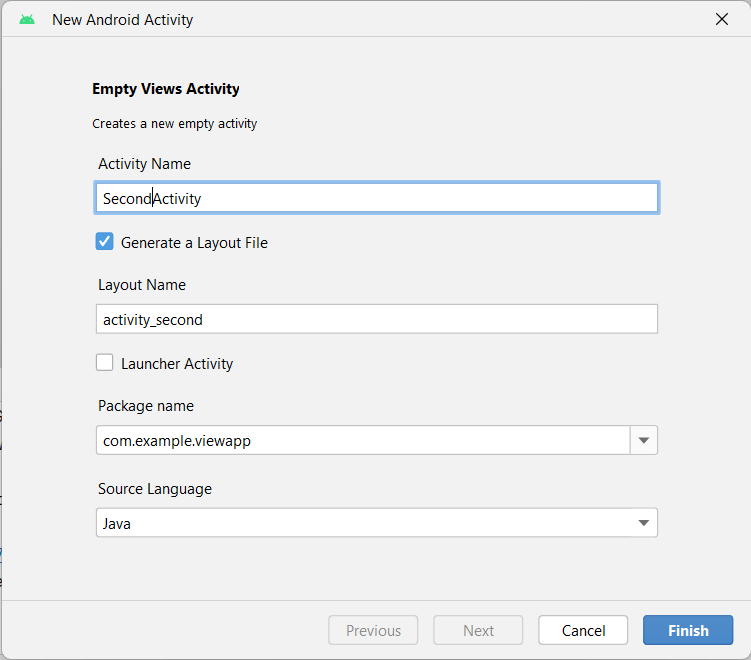Click the Activity Name field containing SecondActivity

[x=376, y=198]
